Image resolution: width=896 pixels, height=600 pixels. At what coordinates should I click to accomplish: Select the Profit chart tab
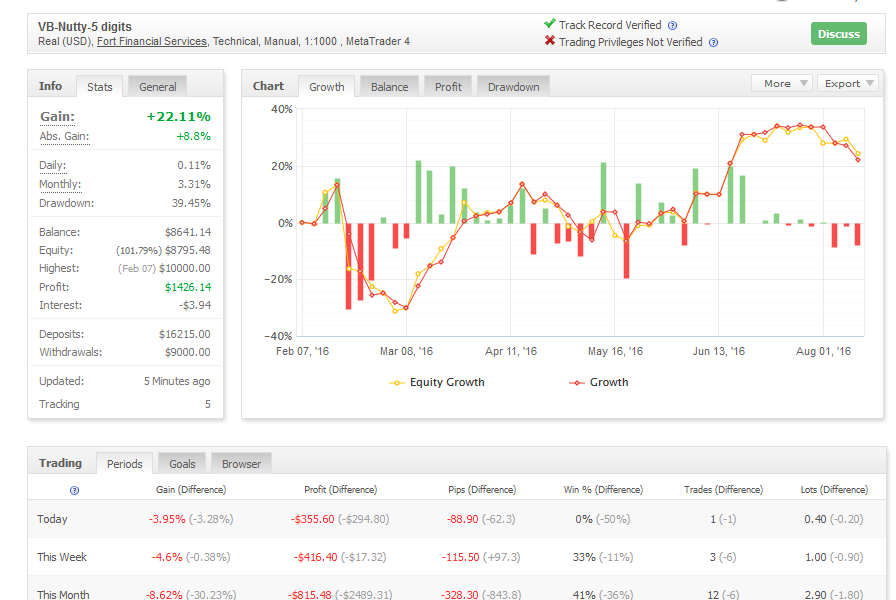[448, 87]
